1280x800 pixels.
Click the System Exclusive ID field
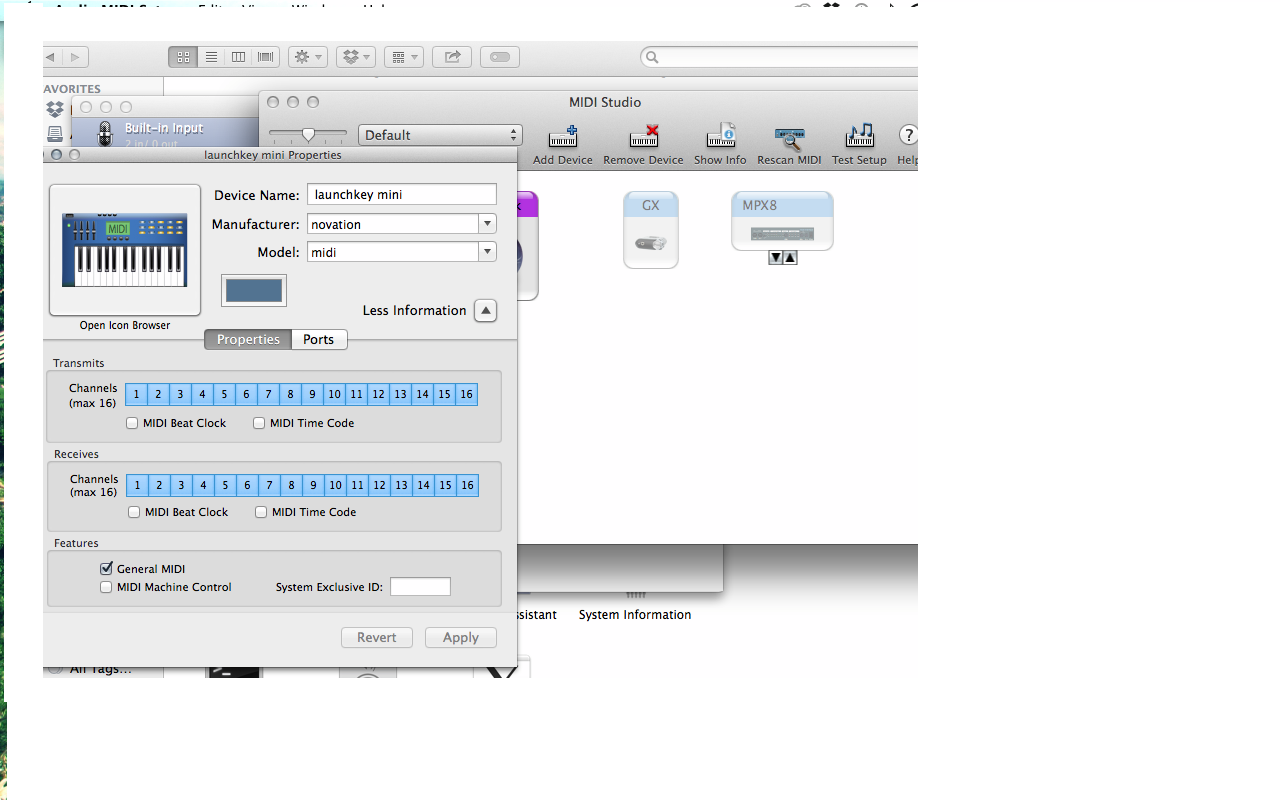coord(420,587)
